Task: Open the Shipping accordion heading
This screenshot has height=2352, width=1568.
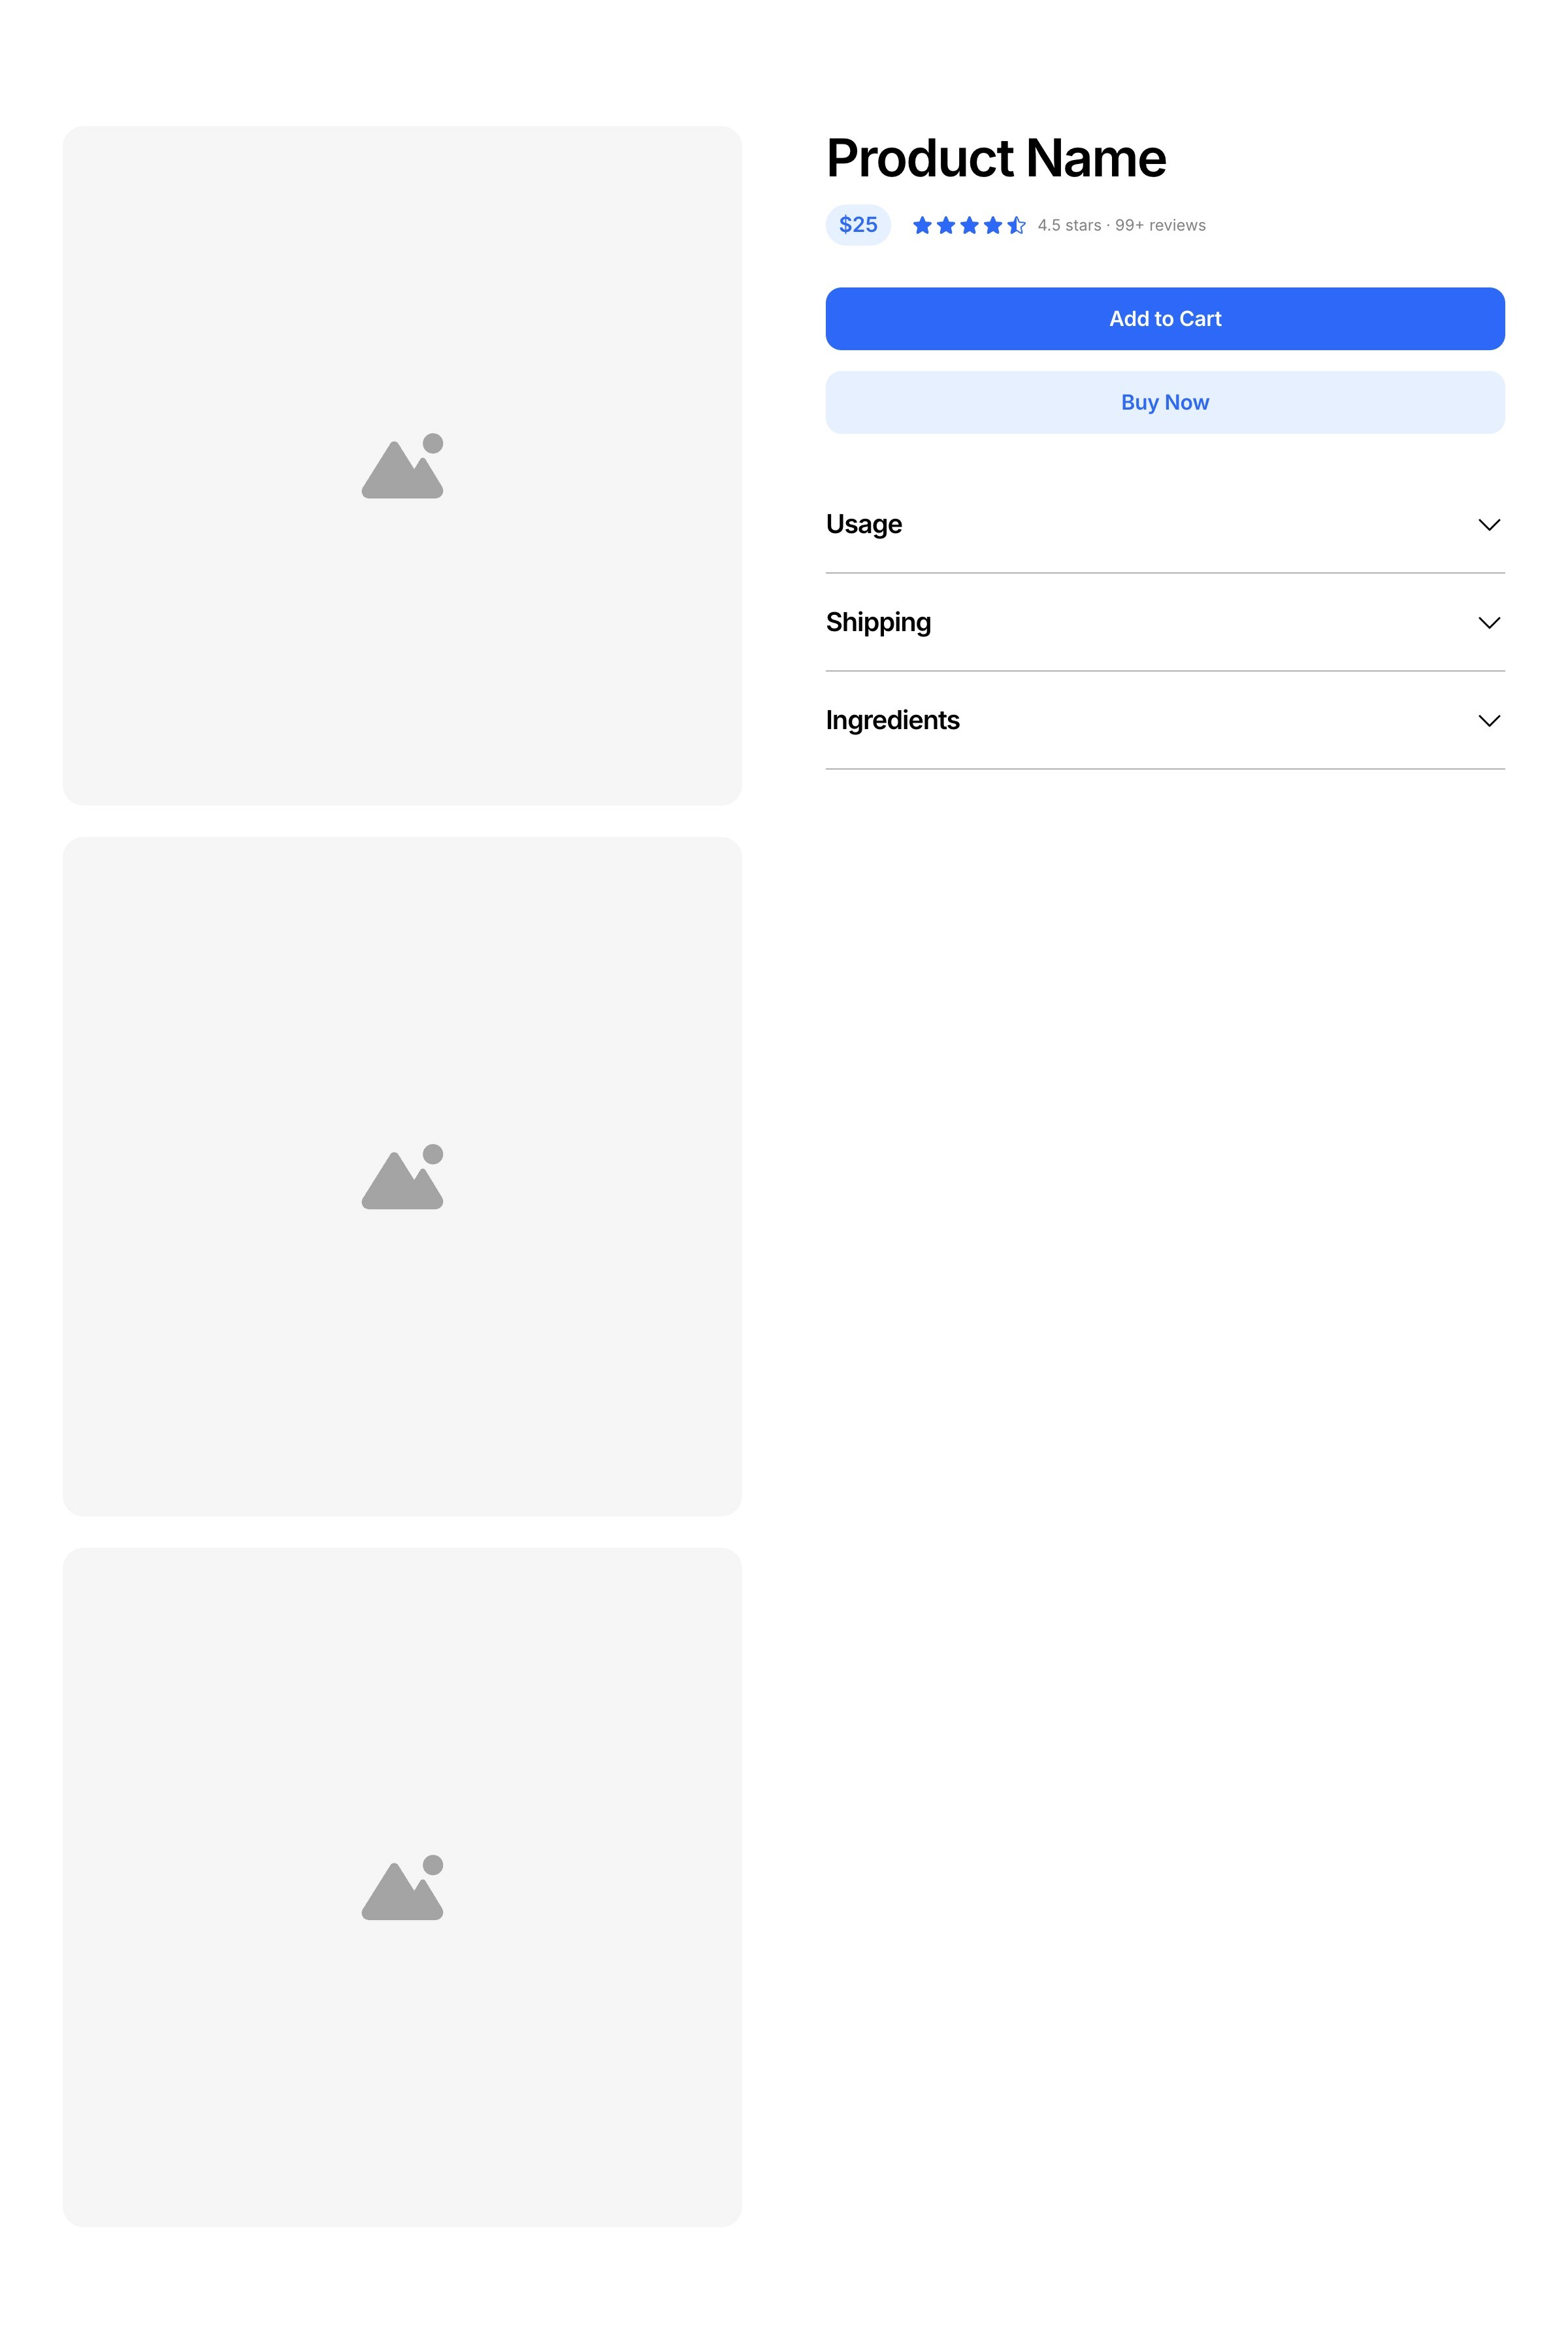Action: click(878, 623)
